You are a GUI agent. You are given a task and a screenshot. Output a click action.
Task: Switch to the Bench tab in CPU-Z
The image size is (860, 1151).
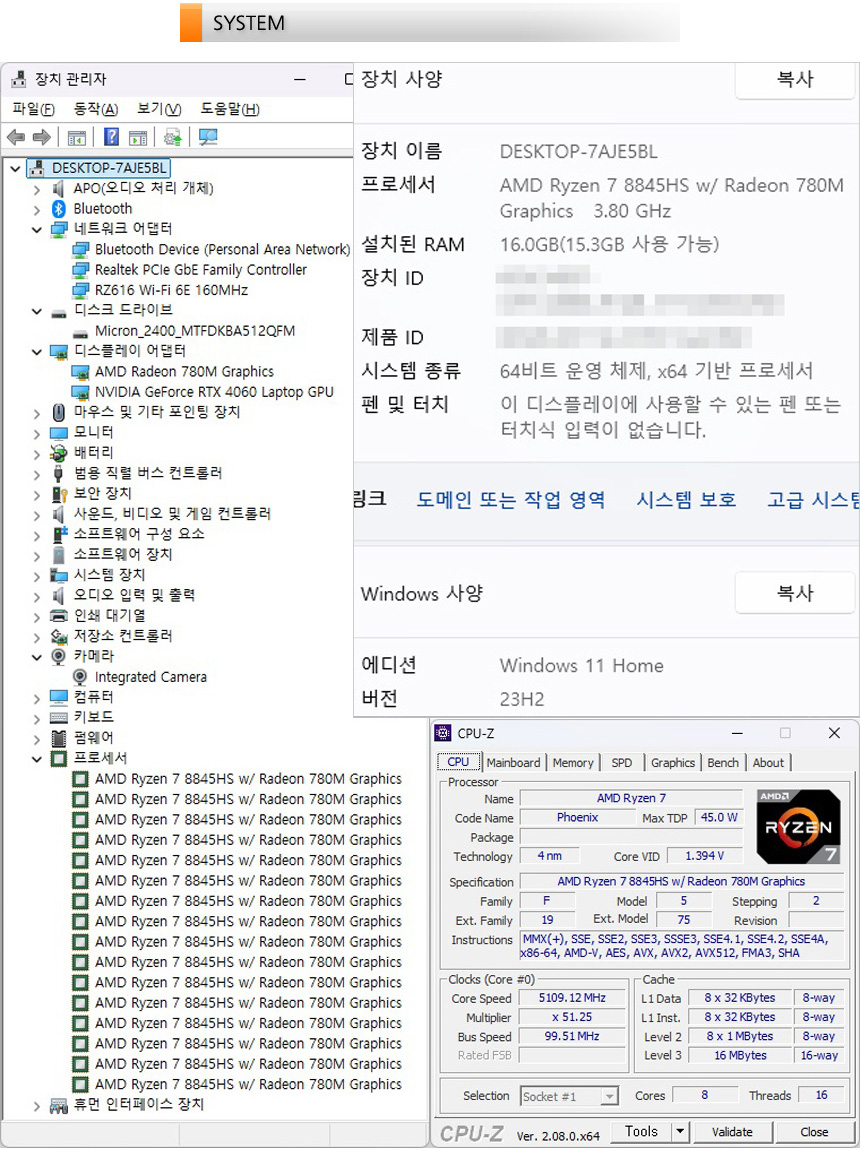coord(723,763)
